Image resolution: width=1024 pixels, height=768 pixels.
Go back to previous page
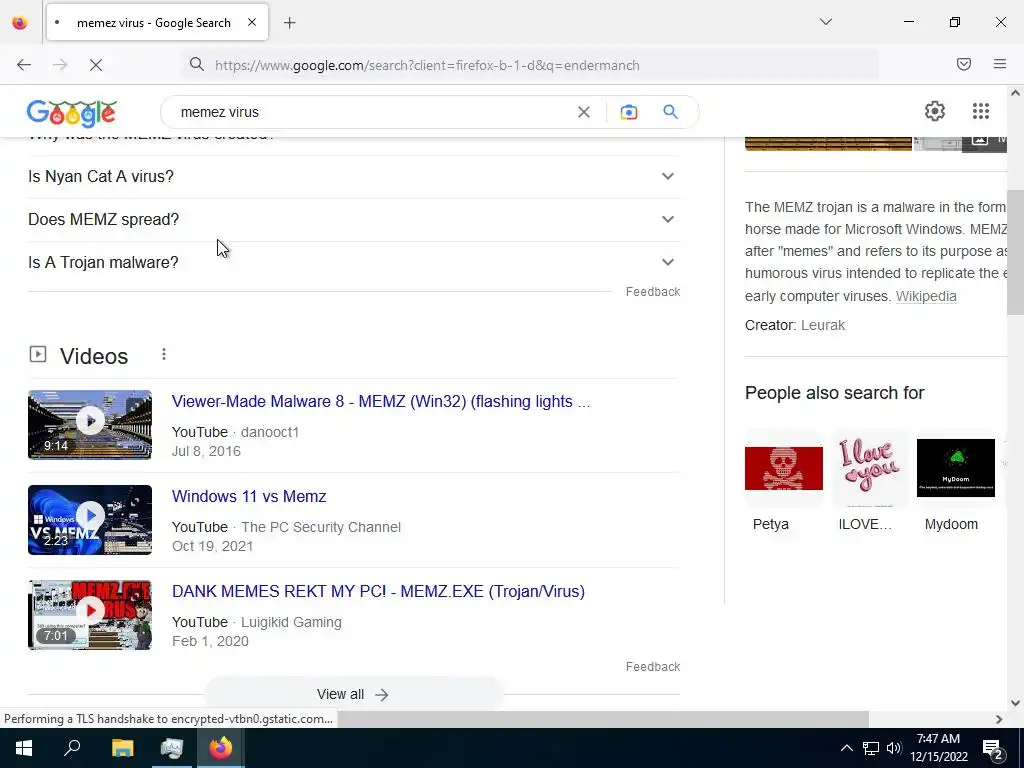(x=24, y=65)
